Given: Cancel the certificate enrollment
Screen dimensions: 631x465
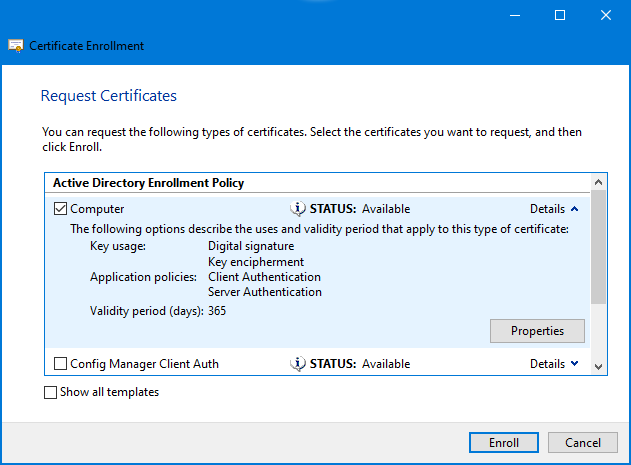Looking at the screenshot, I should click(583, 442).
